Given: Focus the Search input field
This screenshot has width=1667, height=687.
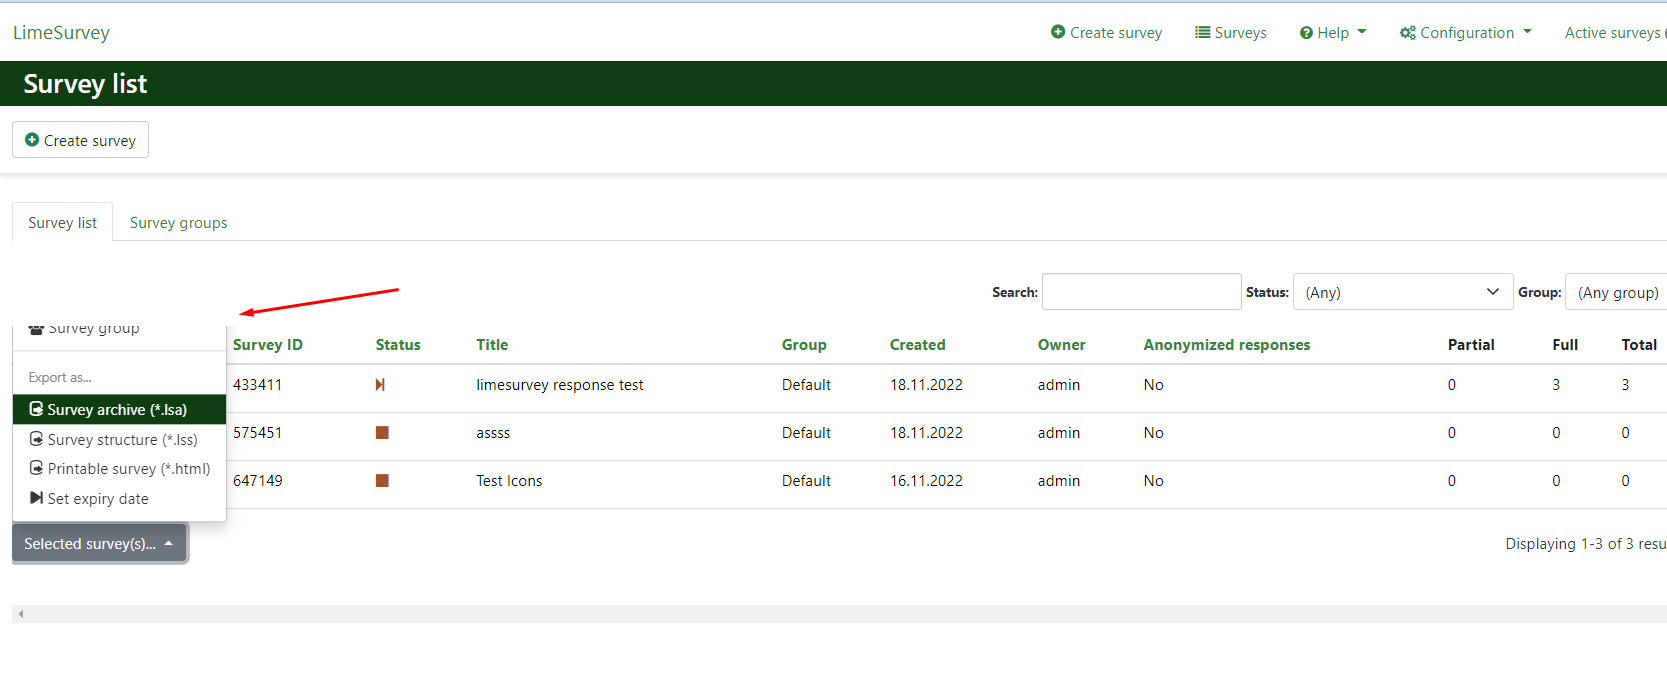Looking at the screenshot, I should pyautogui.click(x=1141, y=292).
